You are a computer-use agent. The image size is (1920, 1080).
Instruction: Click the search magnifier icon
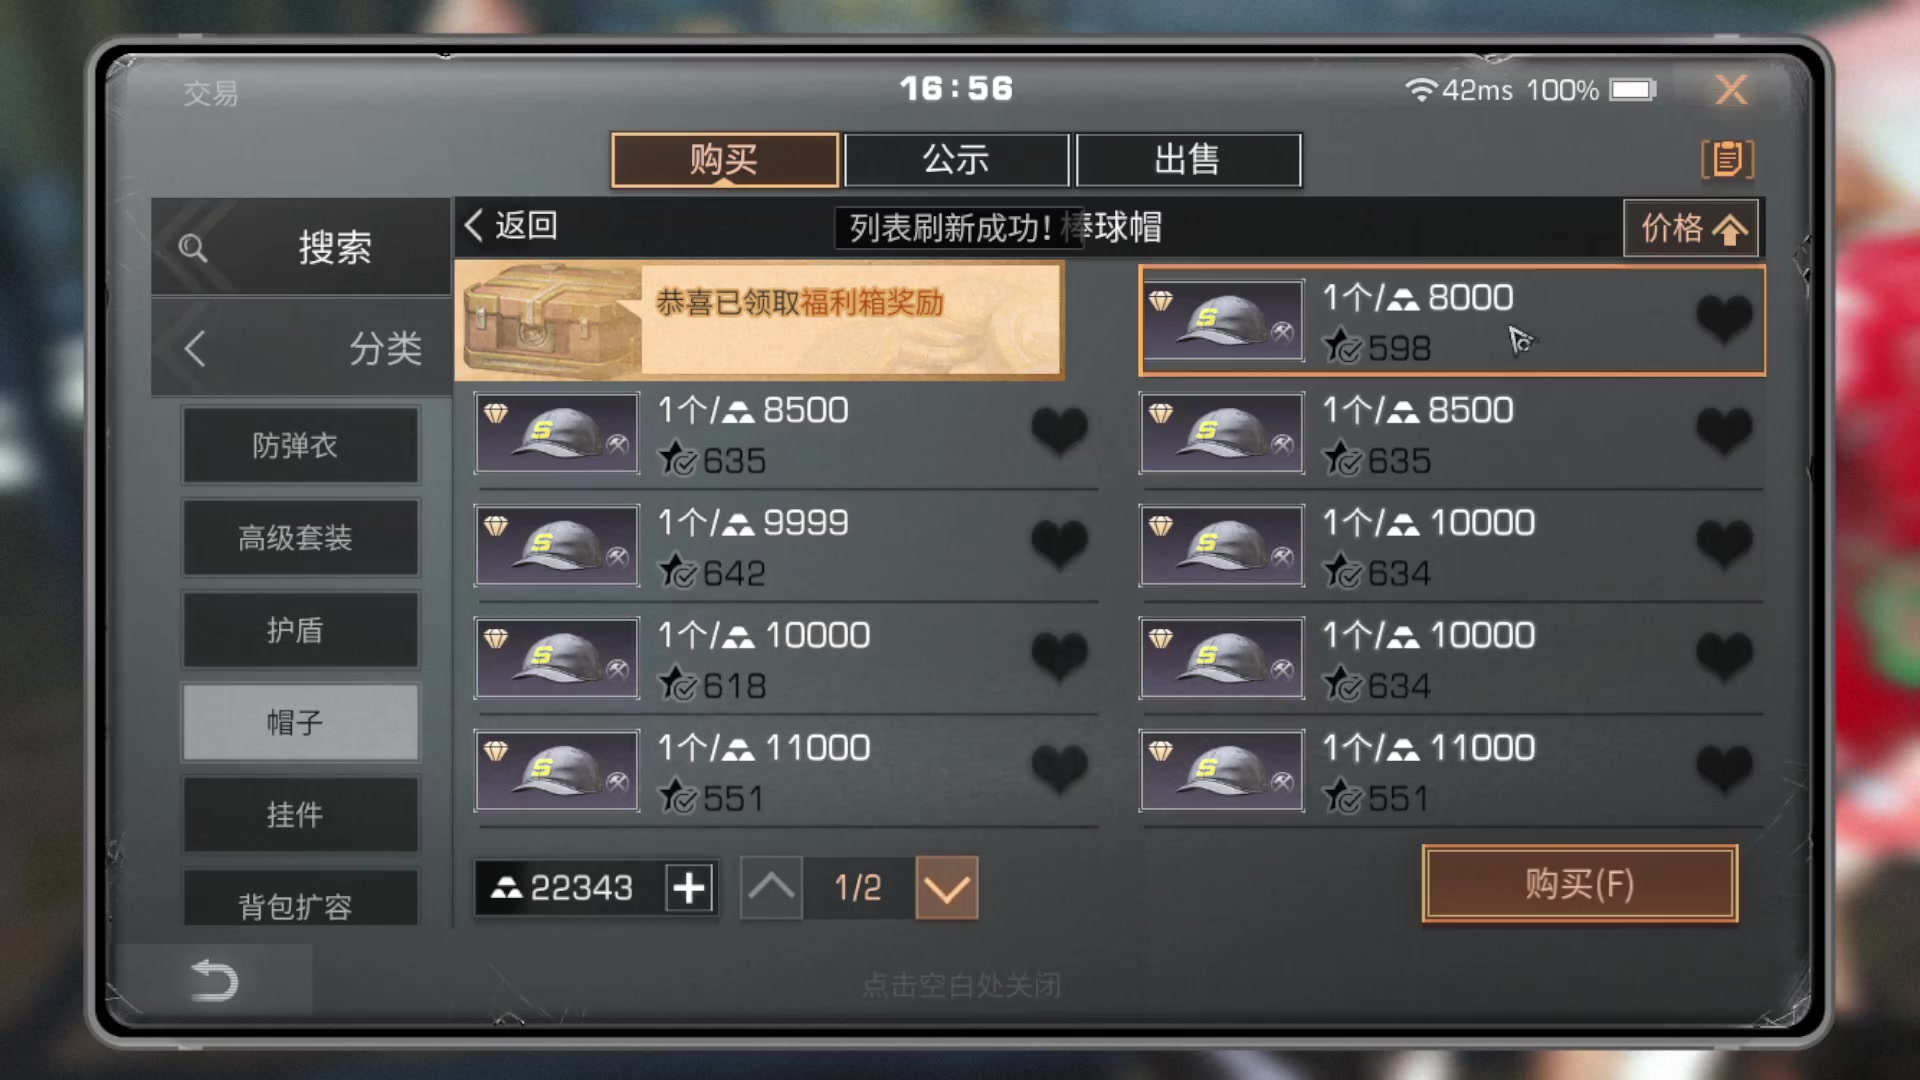(193, 248)
